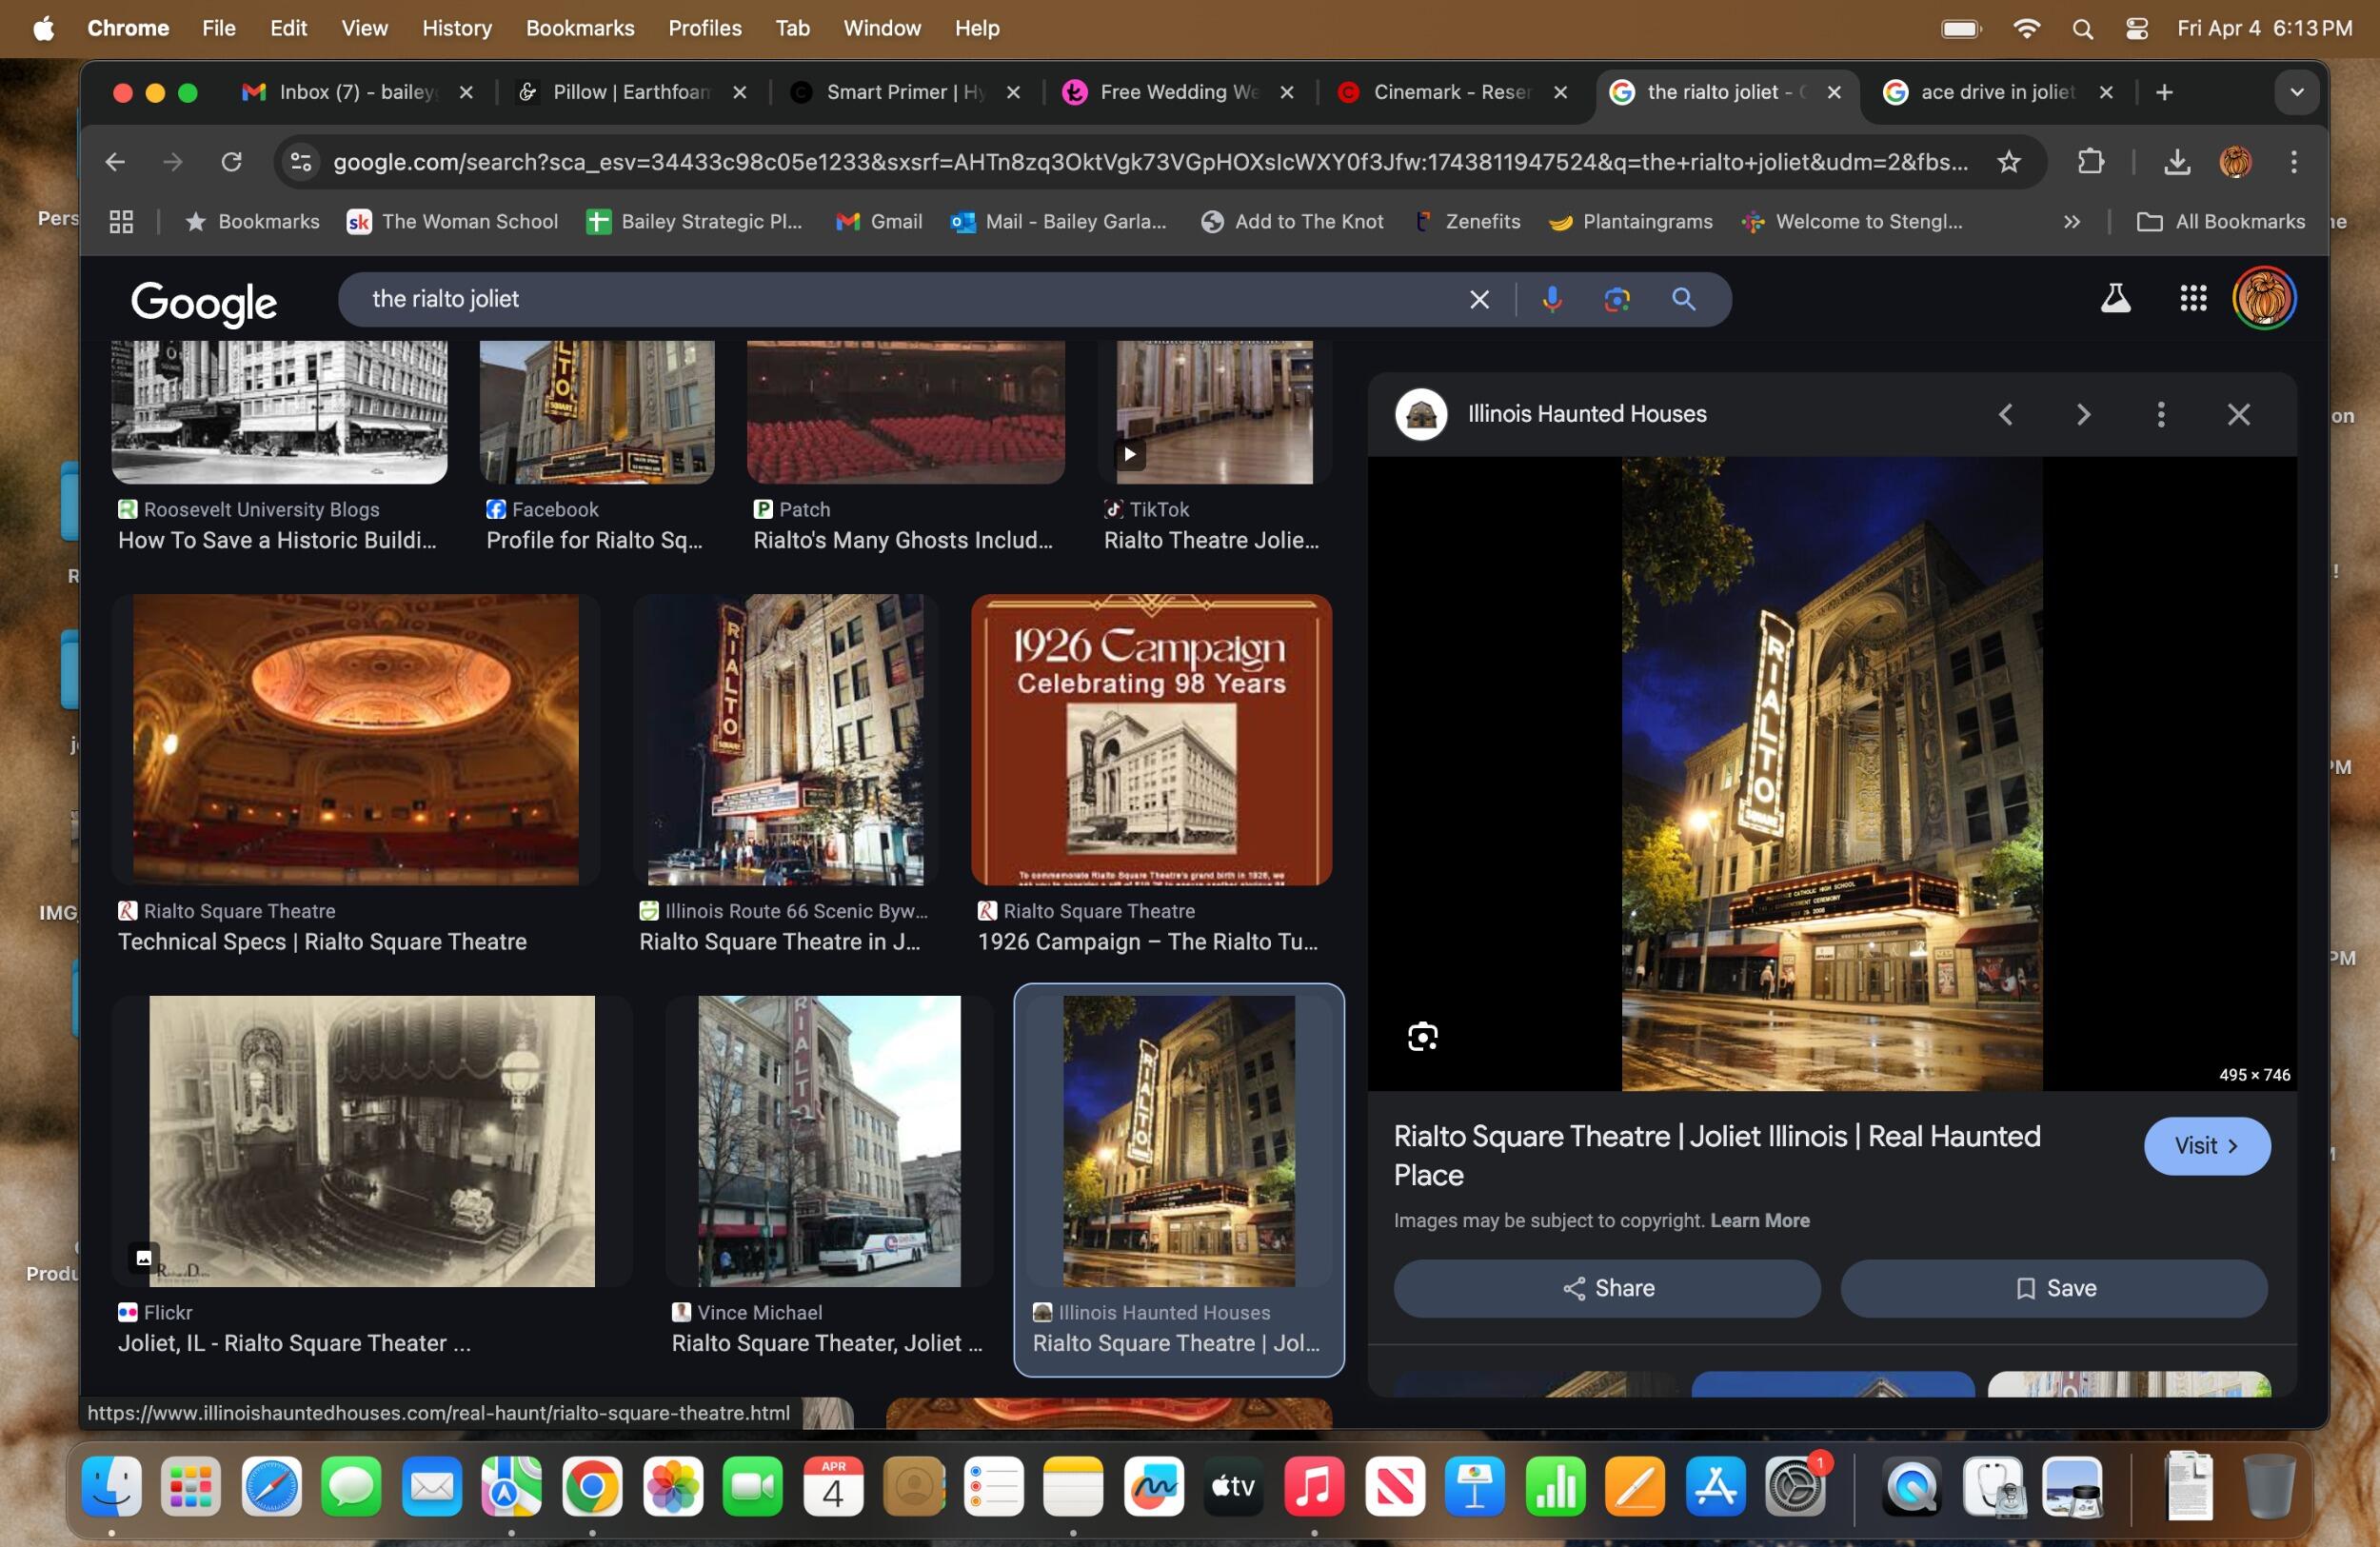Bookmark this page with the star icon
Image resolution: width=2380 pixels, height=1547 pixels.
pyautogui.click(x=2009, y=162)
